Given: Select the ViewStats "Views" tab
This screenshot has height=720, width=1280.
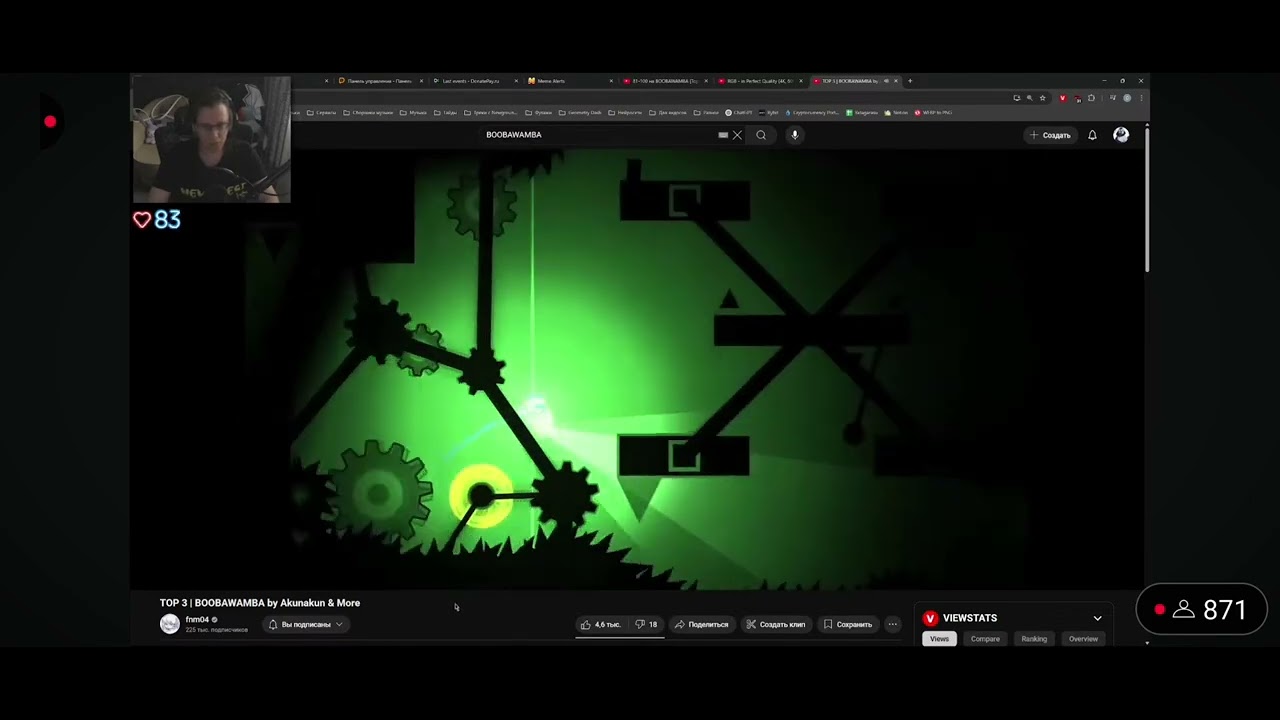Looking at the screenshot, I should pyautogui.click(x=939, y=639).
